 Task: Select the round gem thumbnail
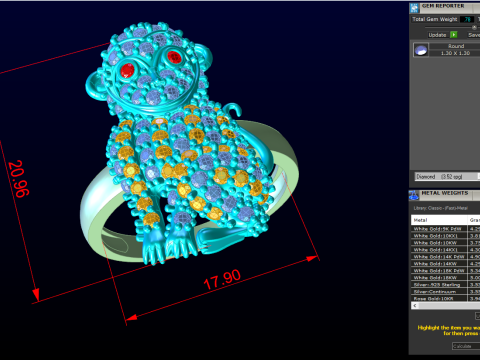(x=421, y=50)
